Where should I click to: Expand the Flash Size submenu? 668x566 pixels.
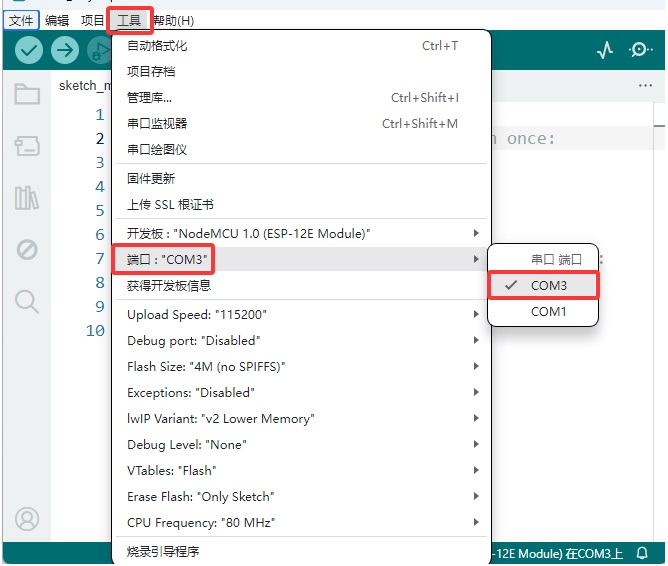tap(302, 366)
